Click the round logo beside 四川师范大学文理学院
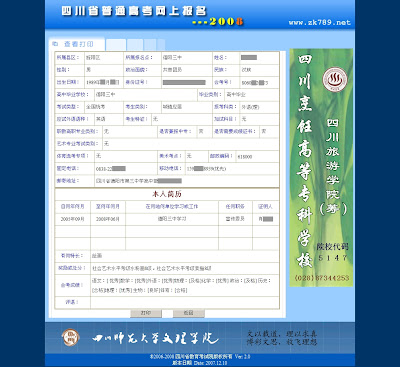 [x=71, y=337]
